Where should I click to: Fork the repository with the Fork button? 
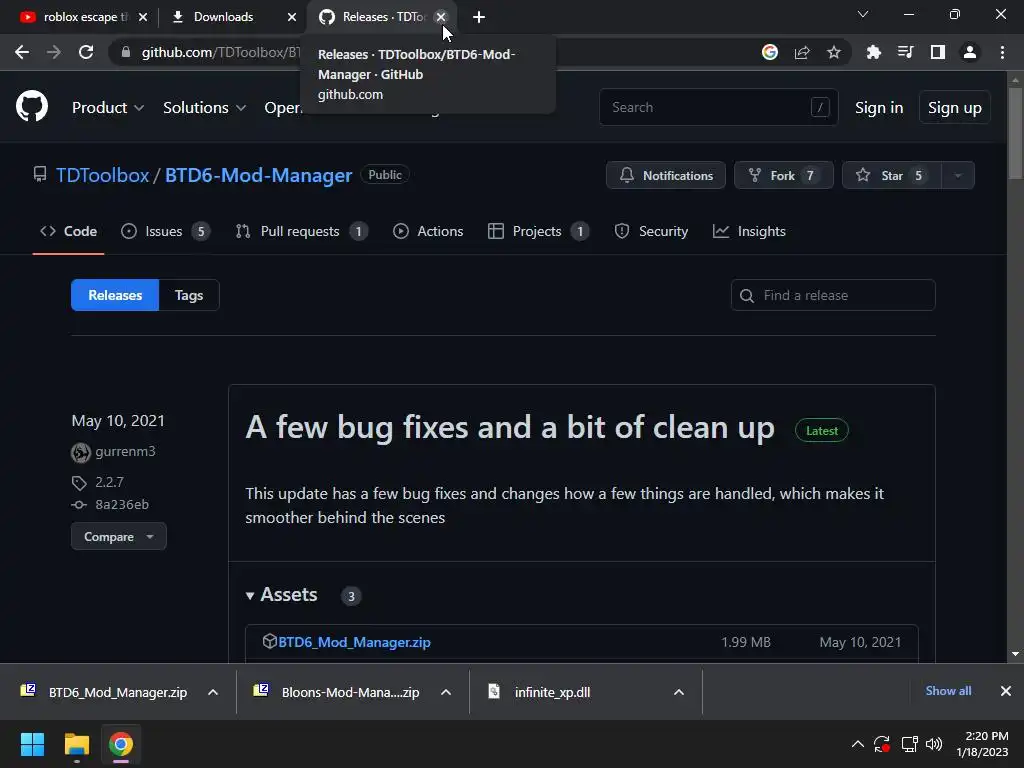(784, 175)
